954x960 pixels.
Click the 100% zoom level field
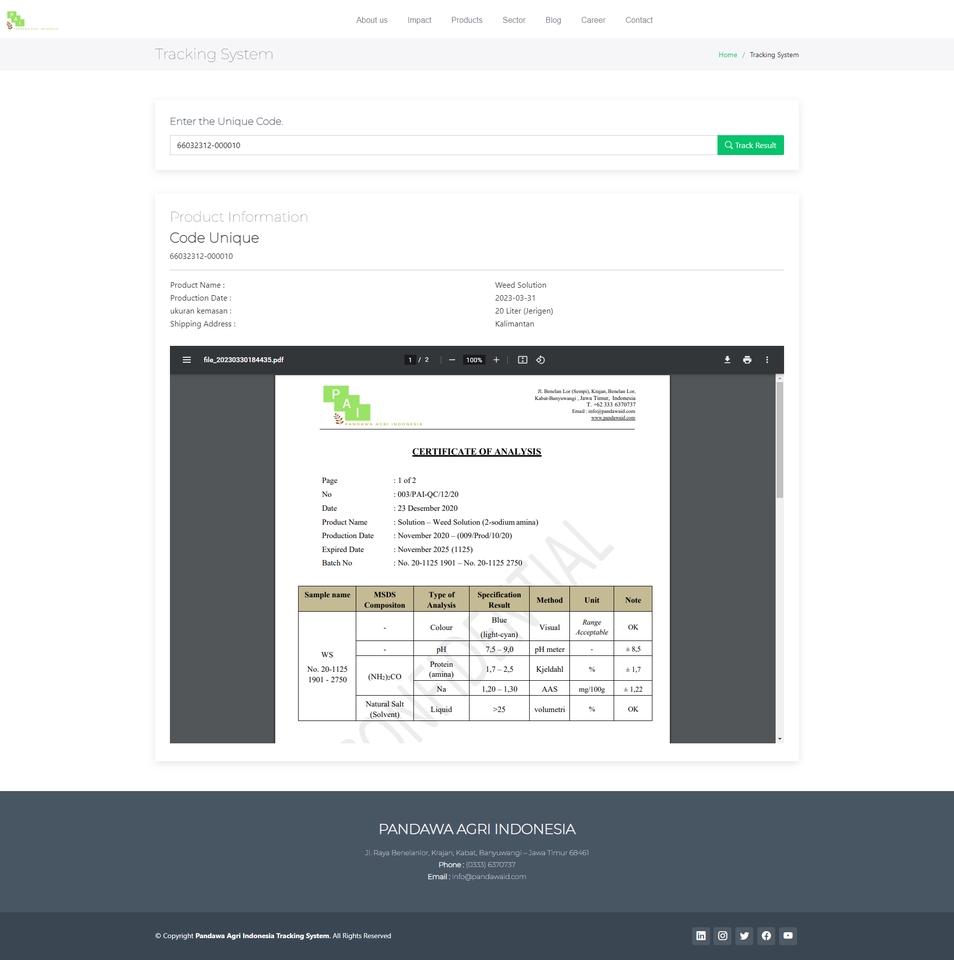474,360
